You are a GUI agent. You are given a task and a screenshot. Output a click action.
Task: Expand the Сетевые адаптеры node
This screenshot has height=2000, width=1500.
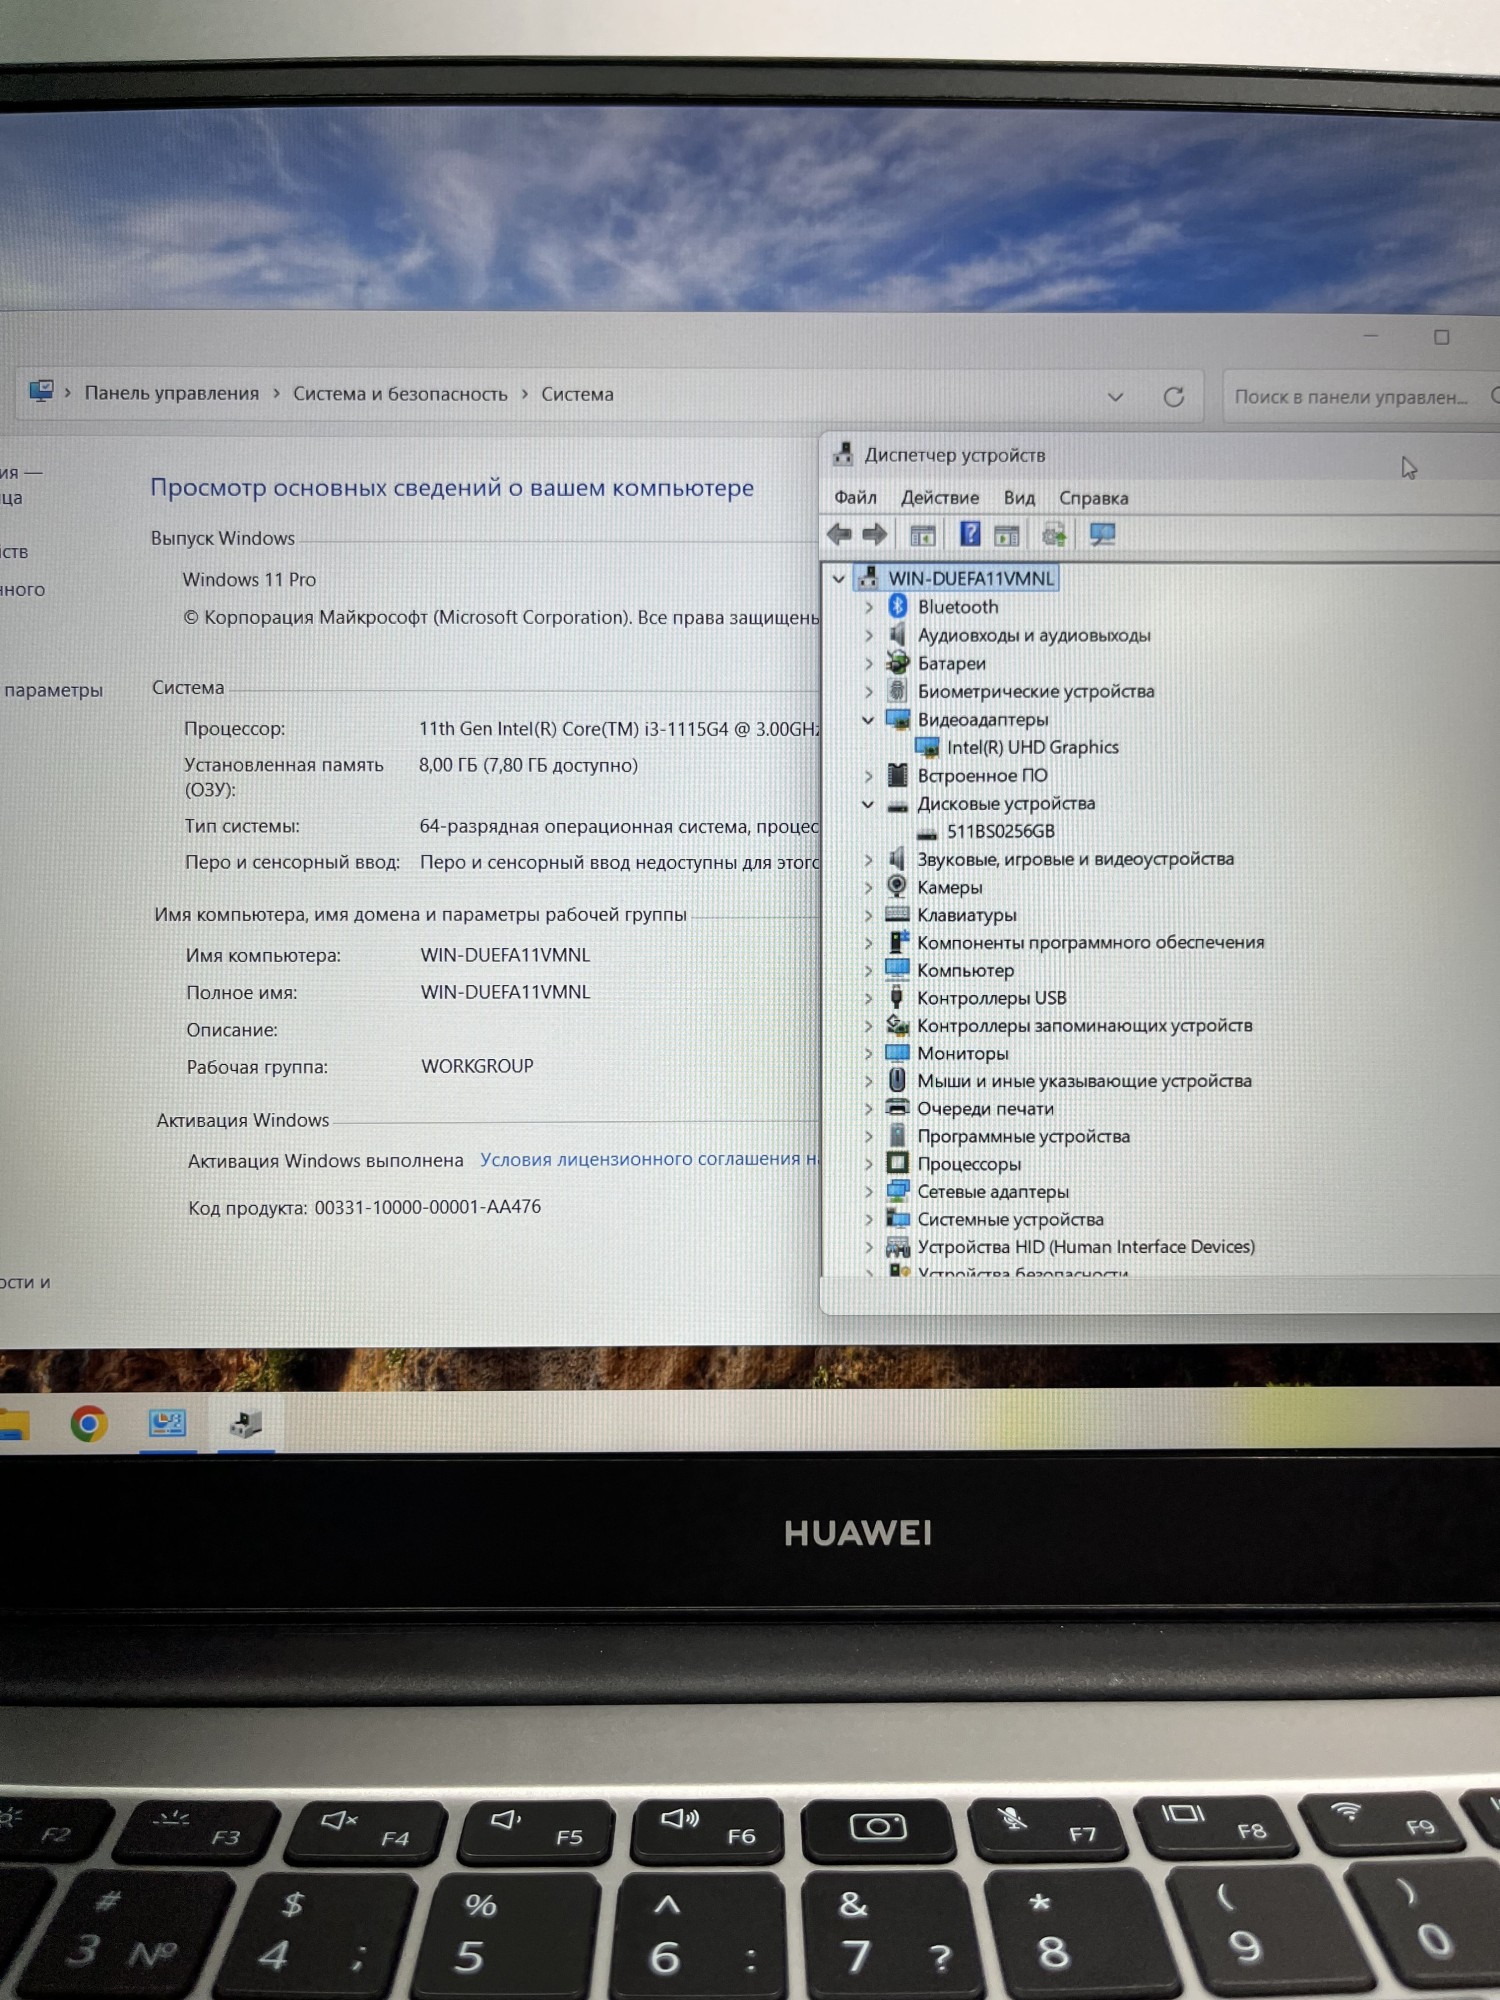(x=868, y=1191)
